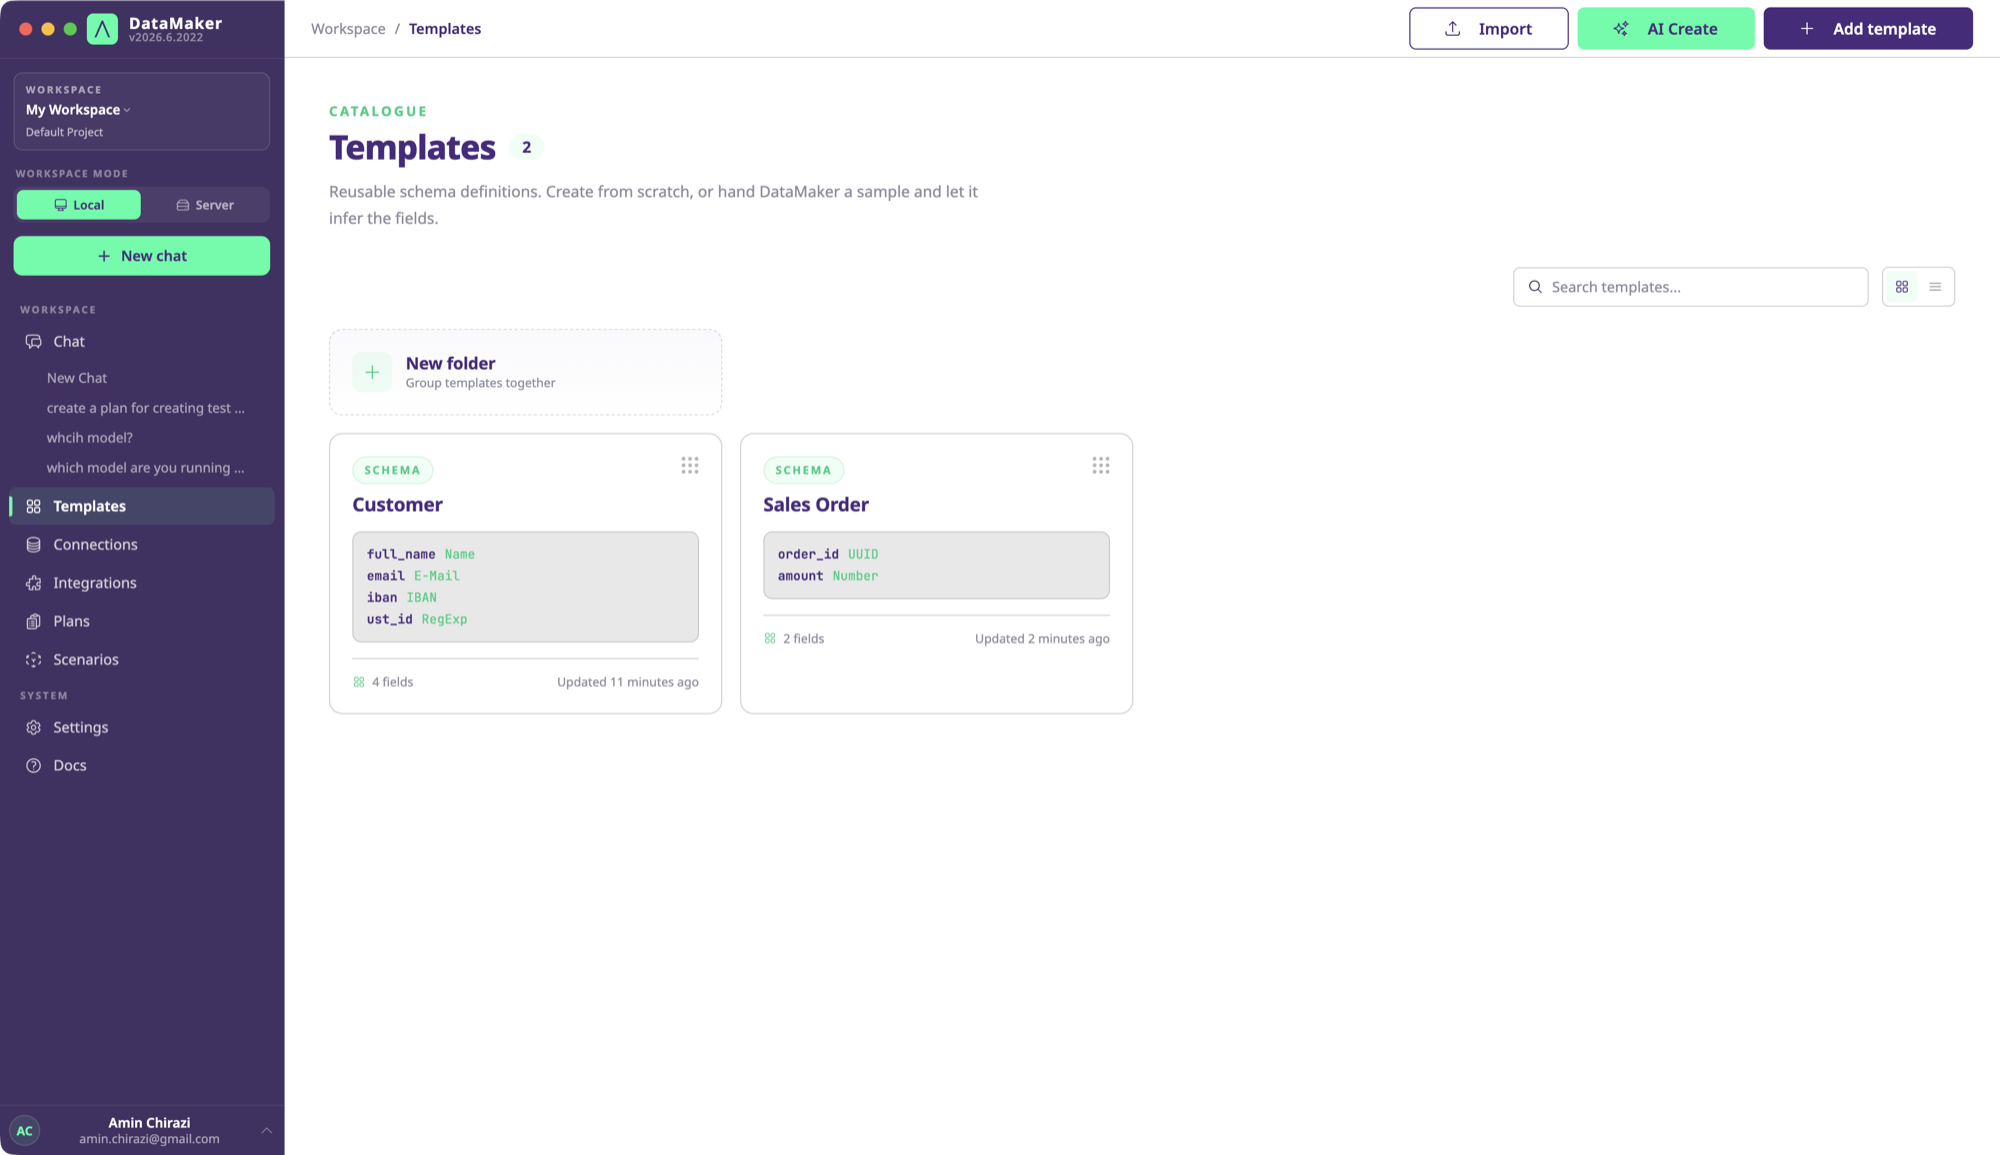Open the Chat section icon in sidebar

point(34,342)
